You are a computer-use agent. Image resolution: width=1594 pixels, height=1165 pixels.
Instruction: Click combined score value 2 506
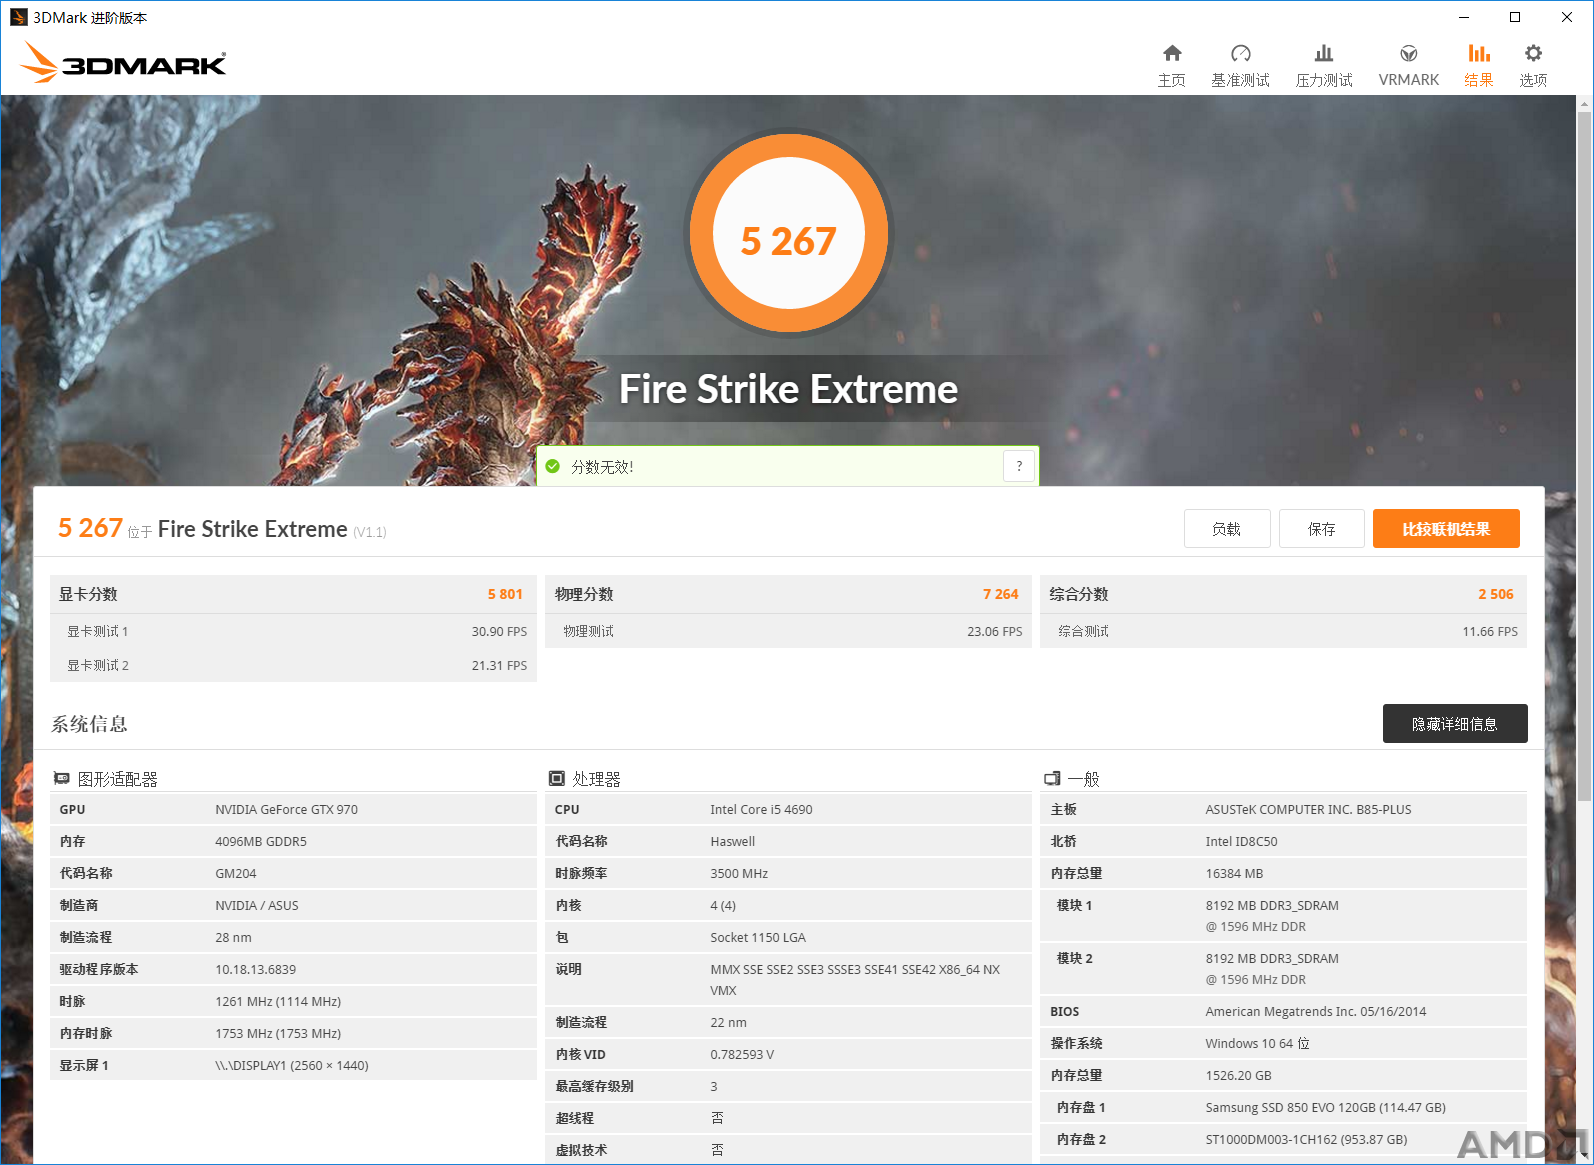tap(1496, 594)
